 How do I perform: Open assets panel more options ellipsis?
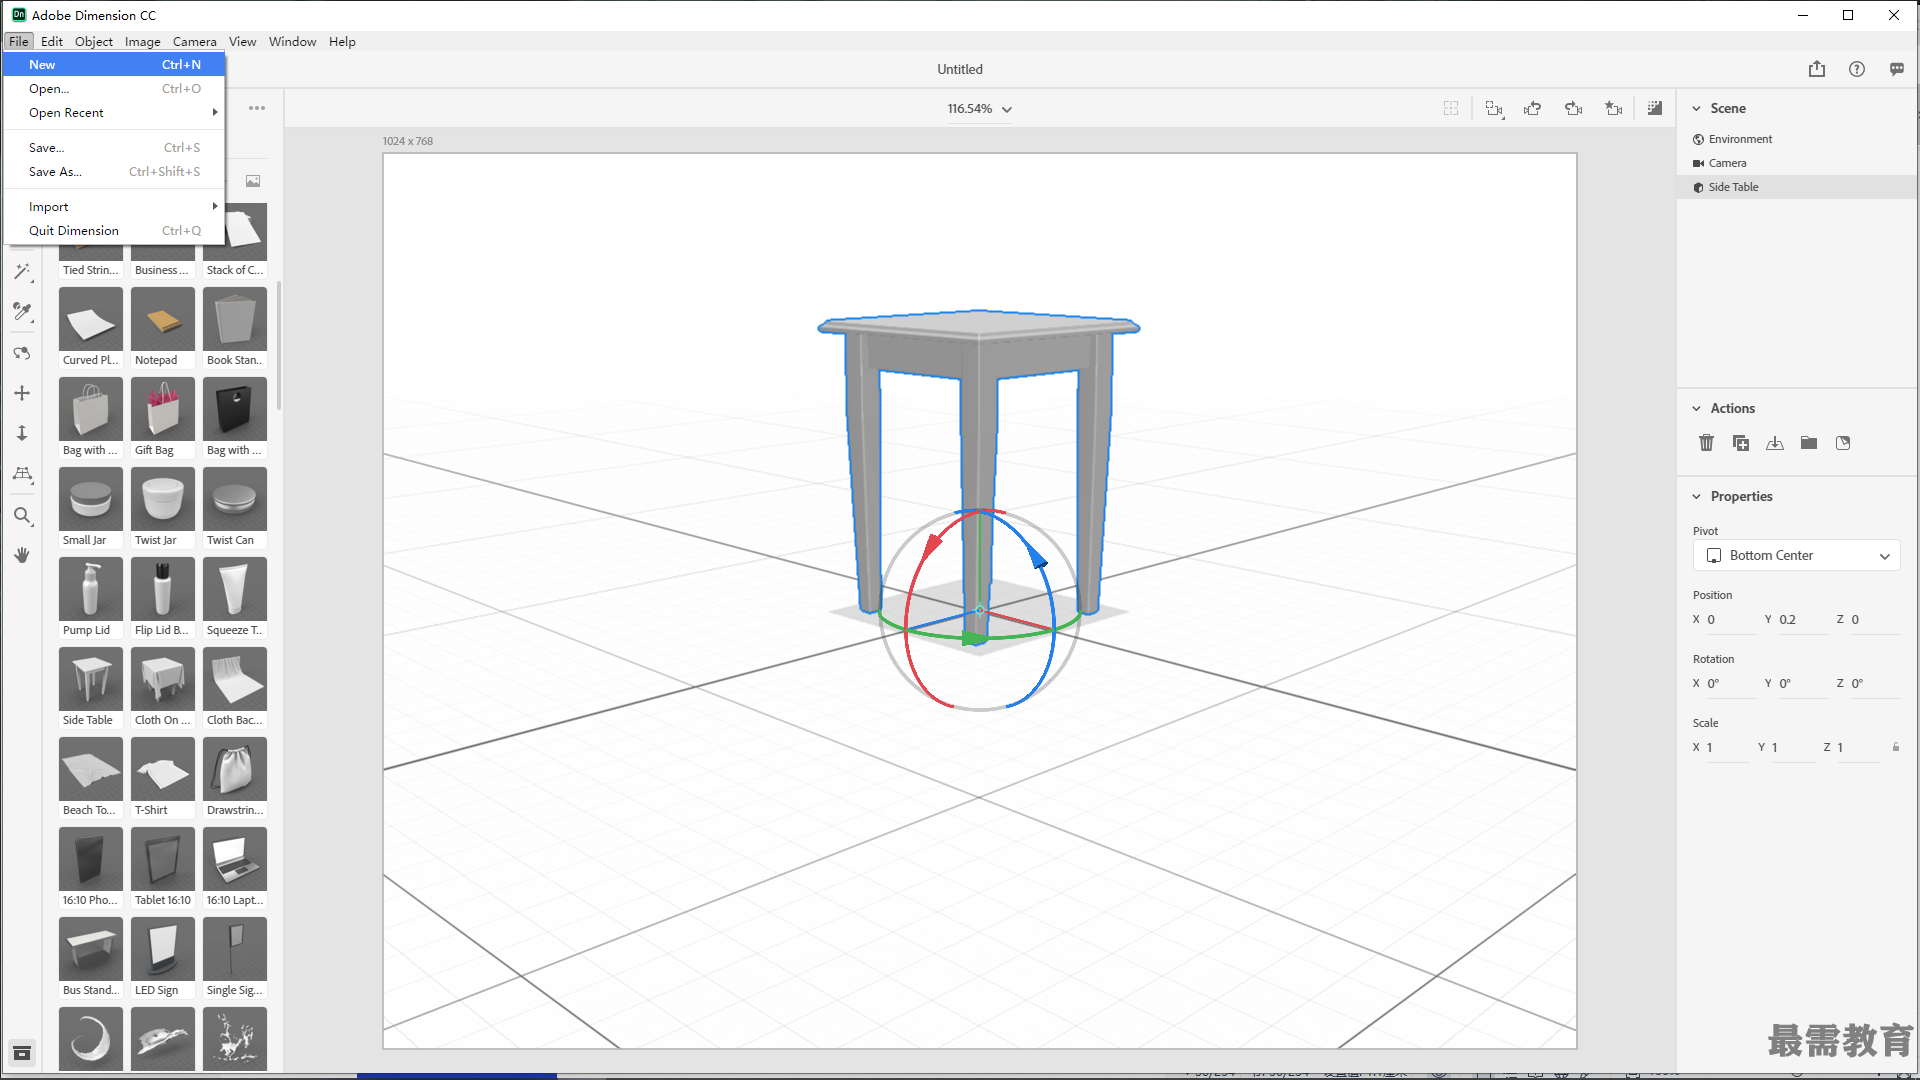pyautogui.click(x=257, y=108)
